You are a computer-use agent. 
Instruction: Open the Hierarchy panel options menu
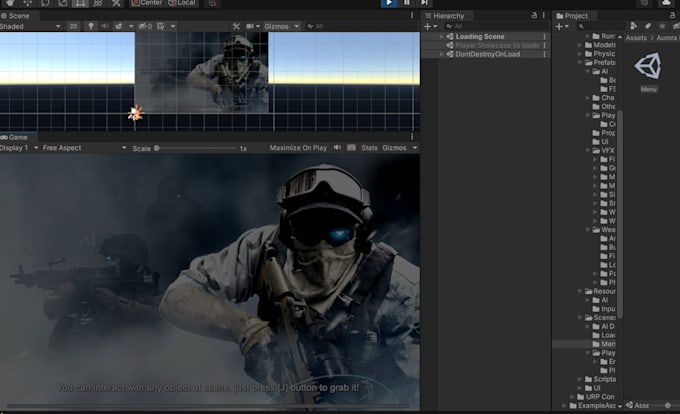(544, 15)
